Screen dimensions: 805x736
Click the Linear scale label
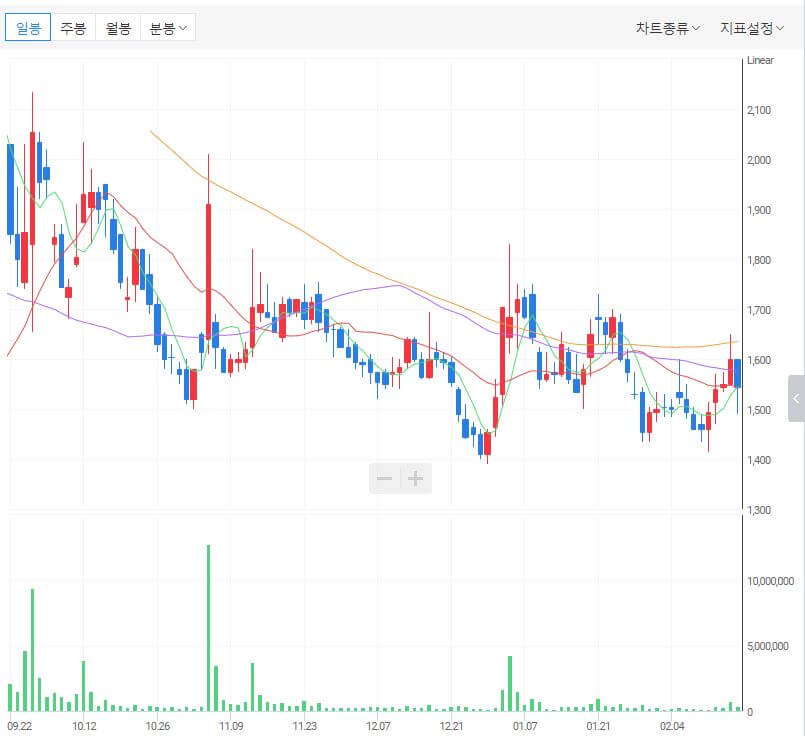pyautogui.click(x=760, y=60)
